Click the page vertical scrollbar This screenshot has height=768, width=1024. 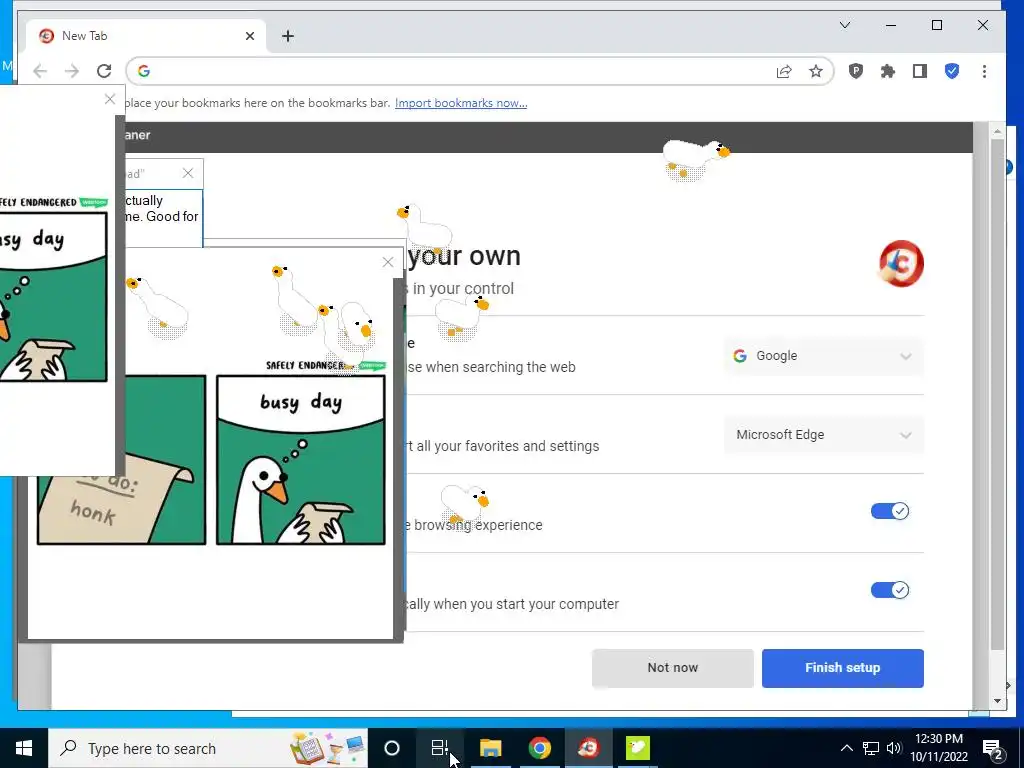click(997, 392)
